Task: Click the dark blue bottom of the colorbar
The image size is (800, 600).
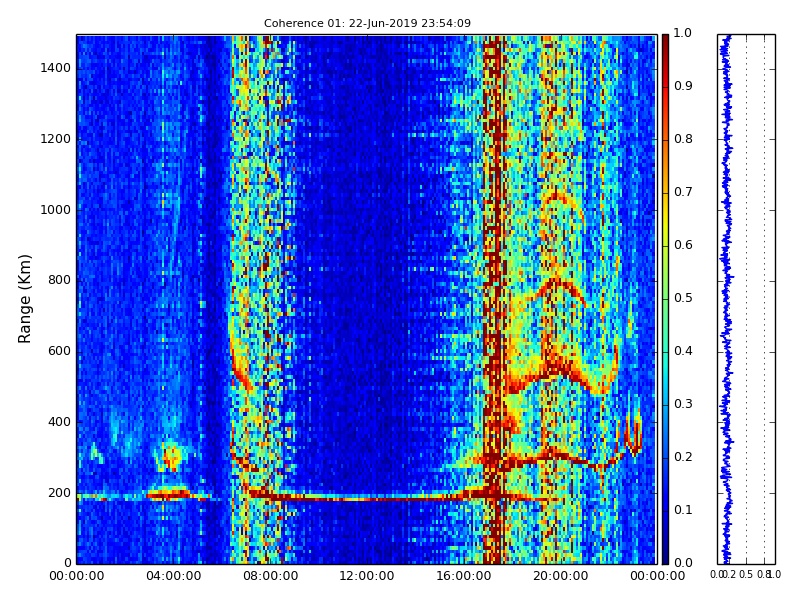Action: tap(665, 554)
